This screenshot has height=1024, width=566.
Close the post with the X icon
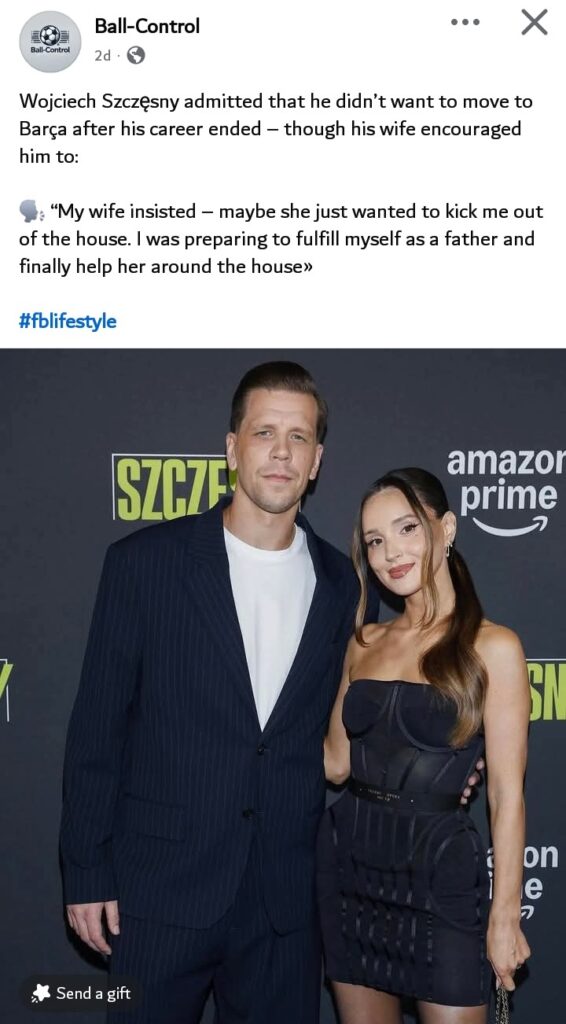(534, 23)
